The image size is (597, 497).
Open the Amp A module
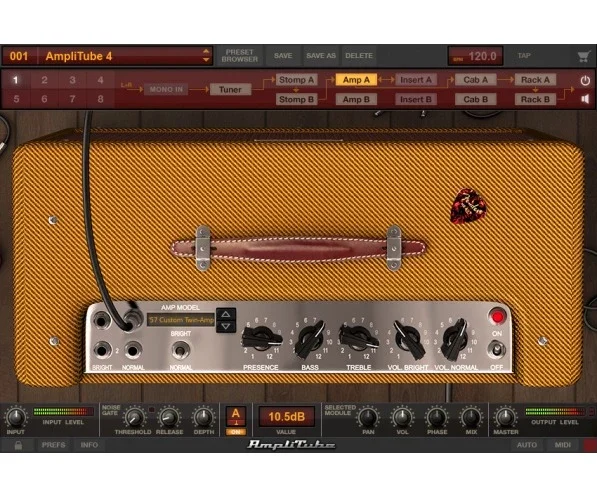[x=356, y=80]
